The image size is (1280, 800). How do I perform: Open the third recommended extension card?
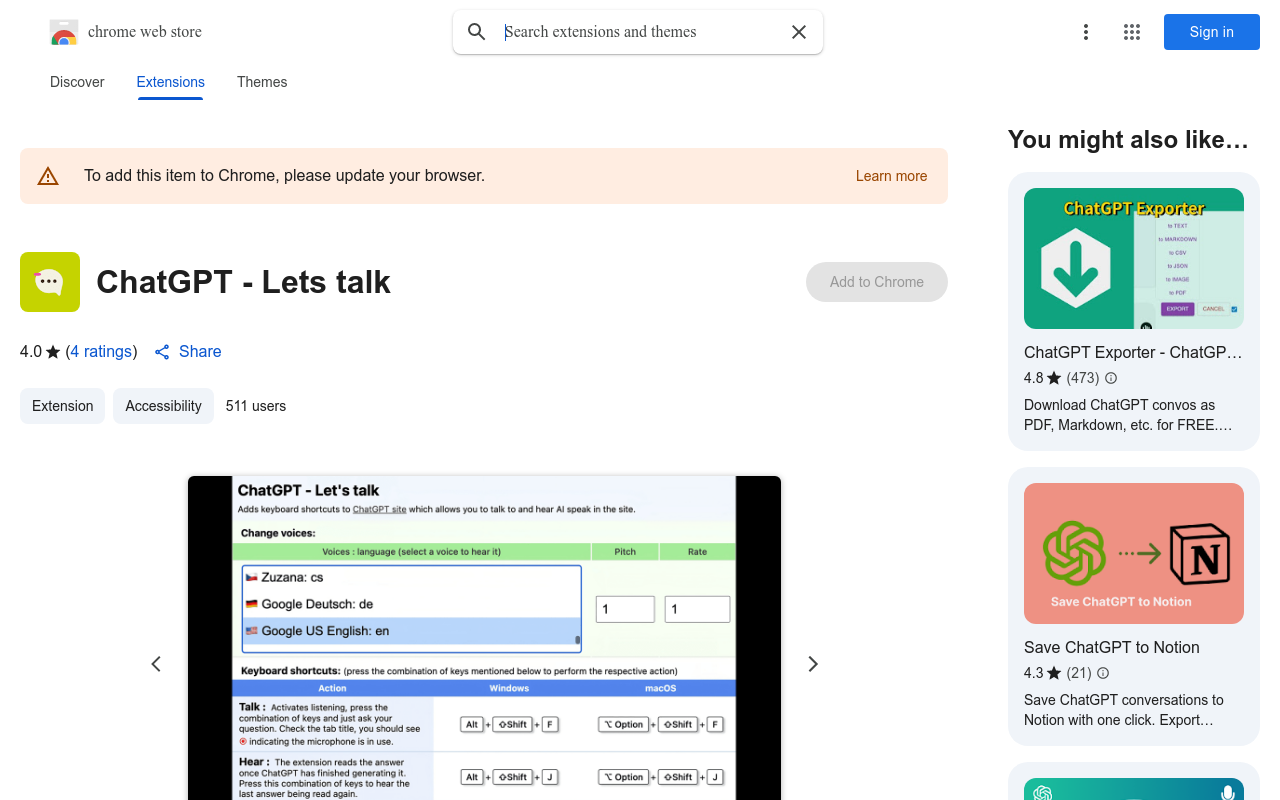[x=1134, y=782]
